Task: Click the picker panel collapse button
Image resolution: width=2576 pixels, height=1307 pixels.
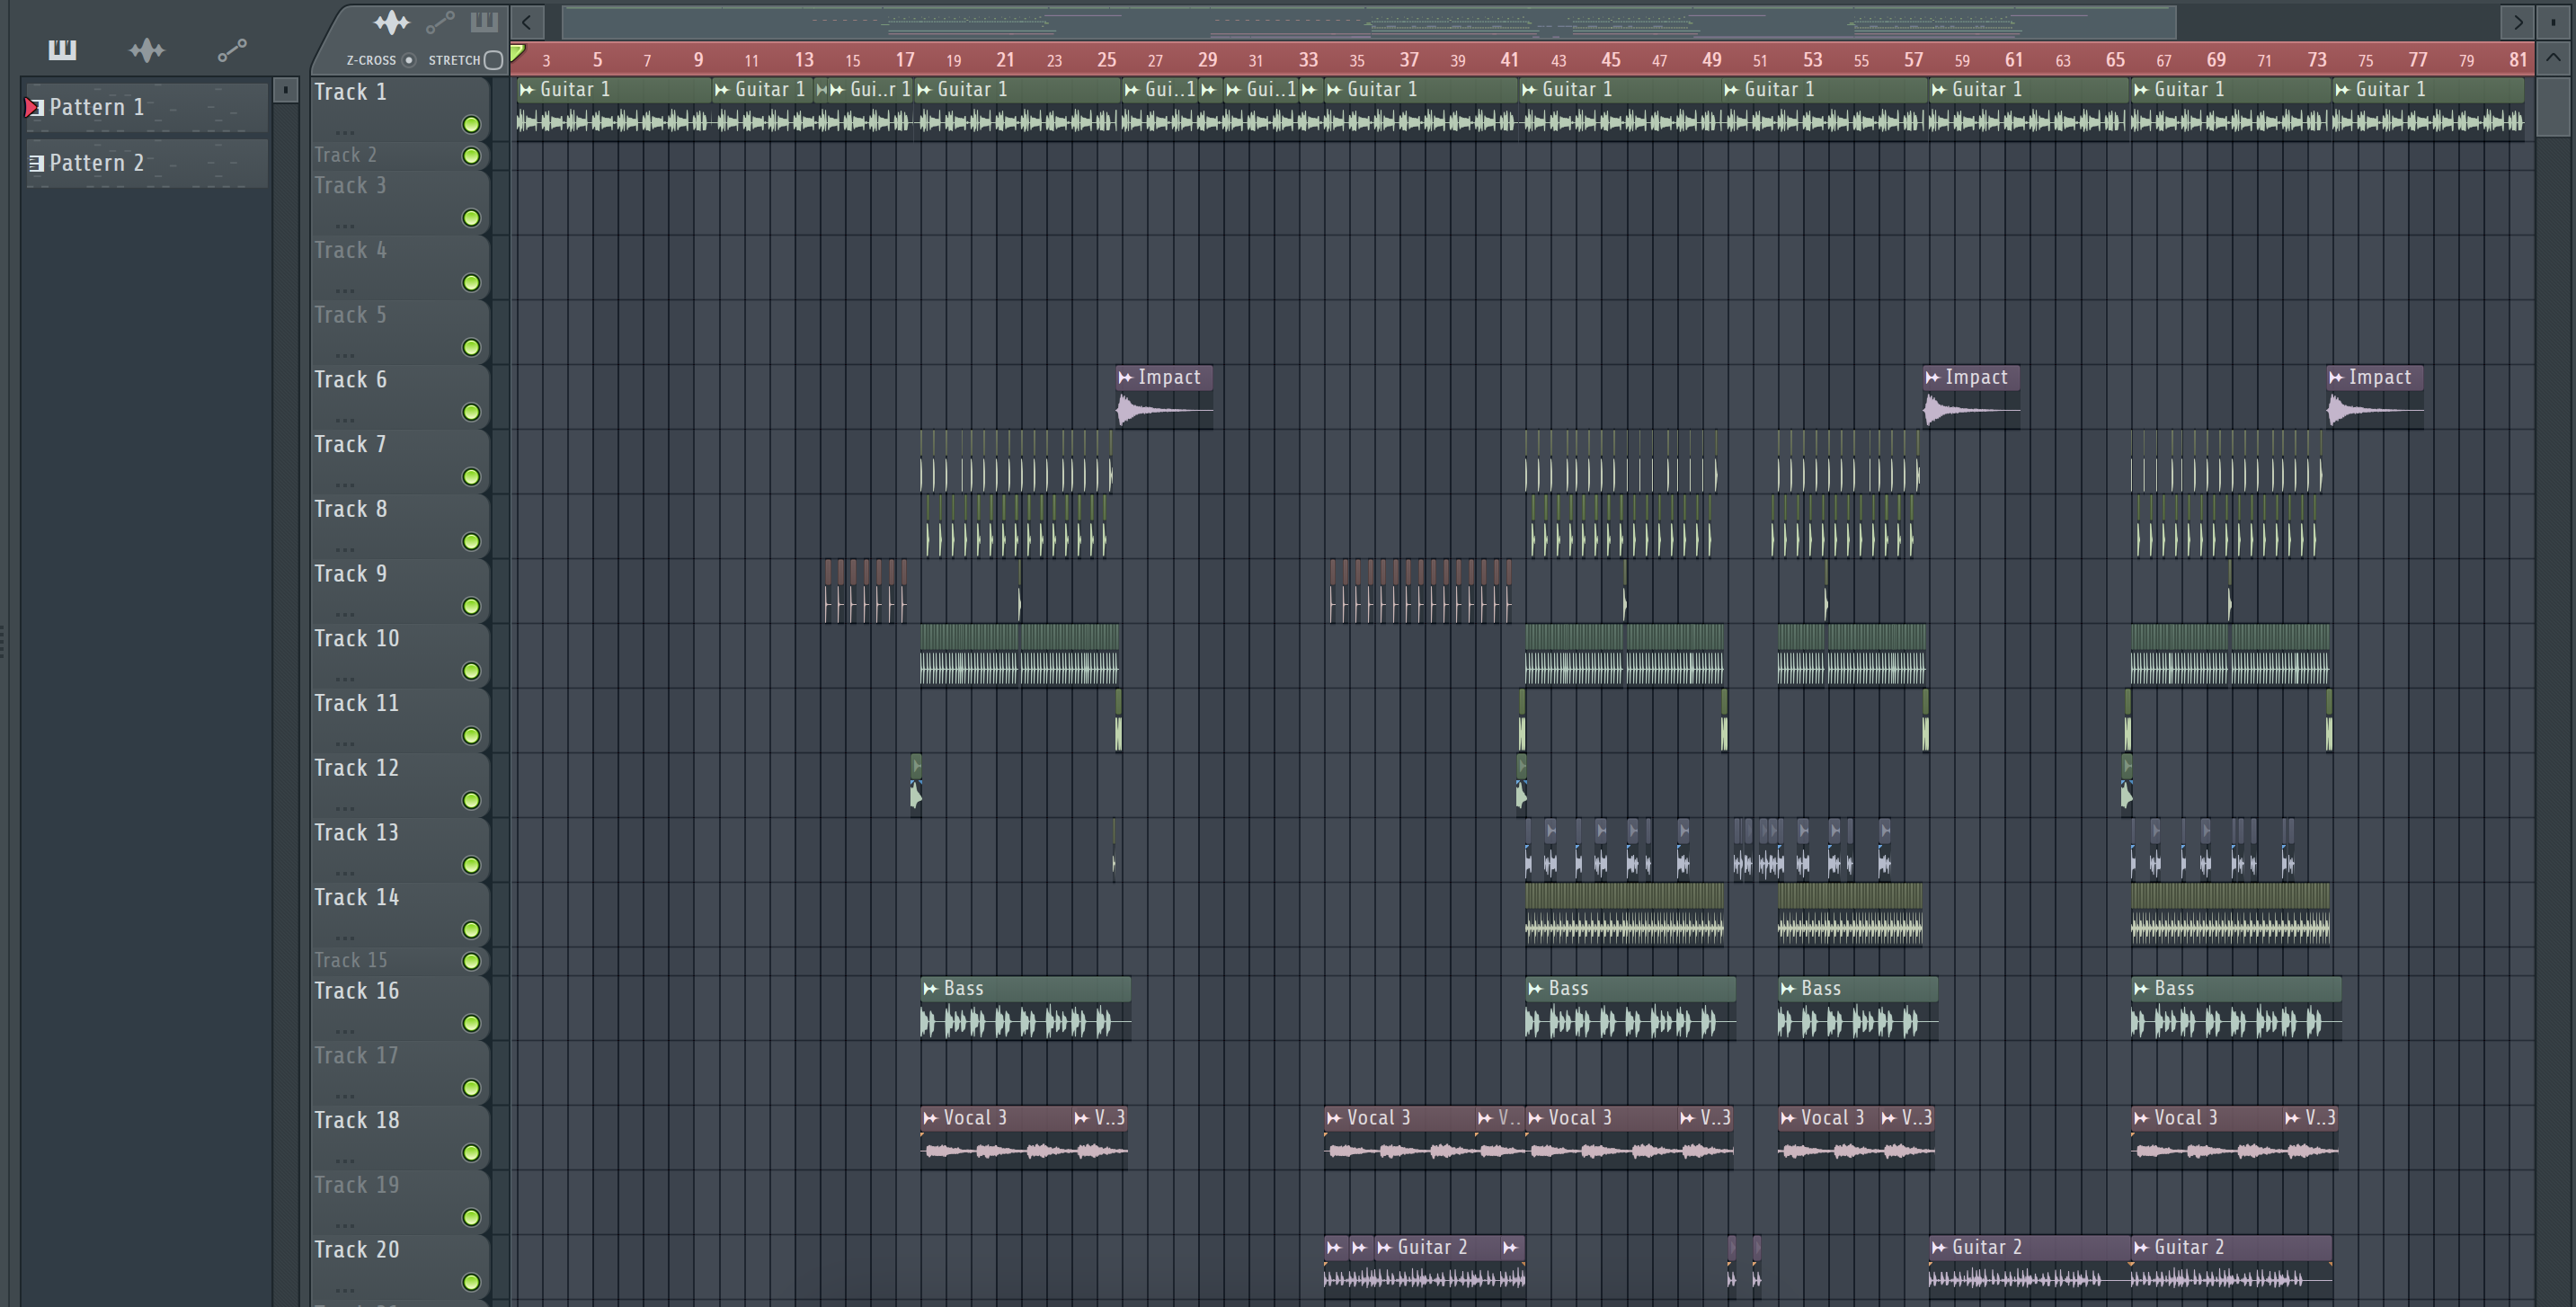Action: [285, 90]
